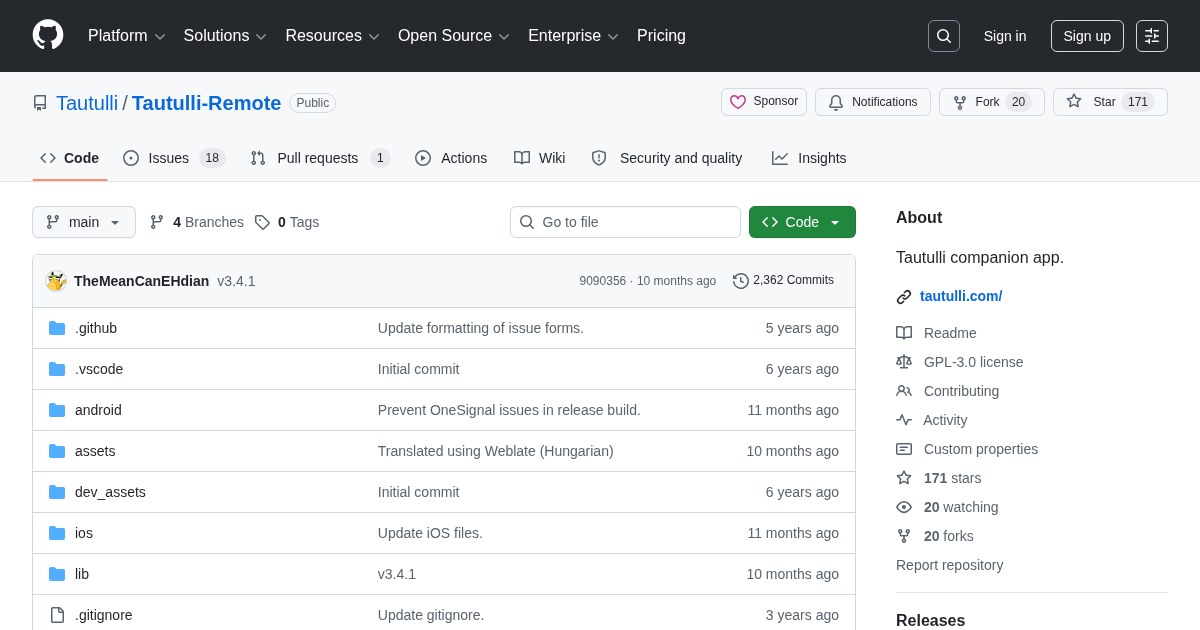Open the dev_assets folder

coord(110,492)
